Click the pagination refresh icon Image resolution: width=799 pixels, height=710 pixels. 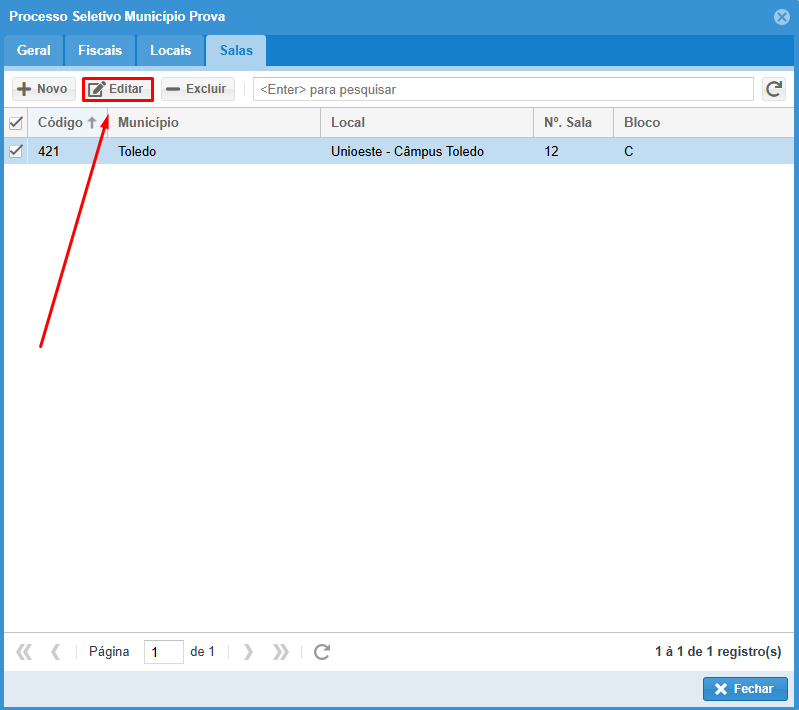pos(322,652)
